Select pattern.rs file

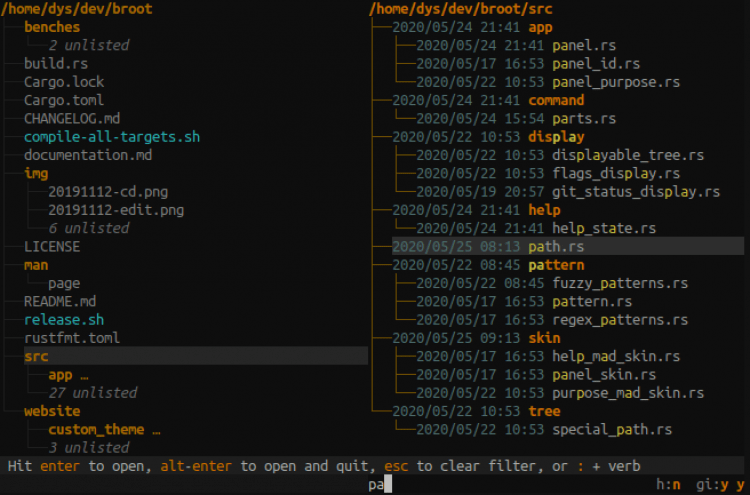coord(592,301)
